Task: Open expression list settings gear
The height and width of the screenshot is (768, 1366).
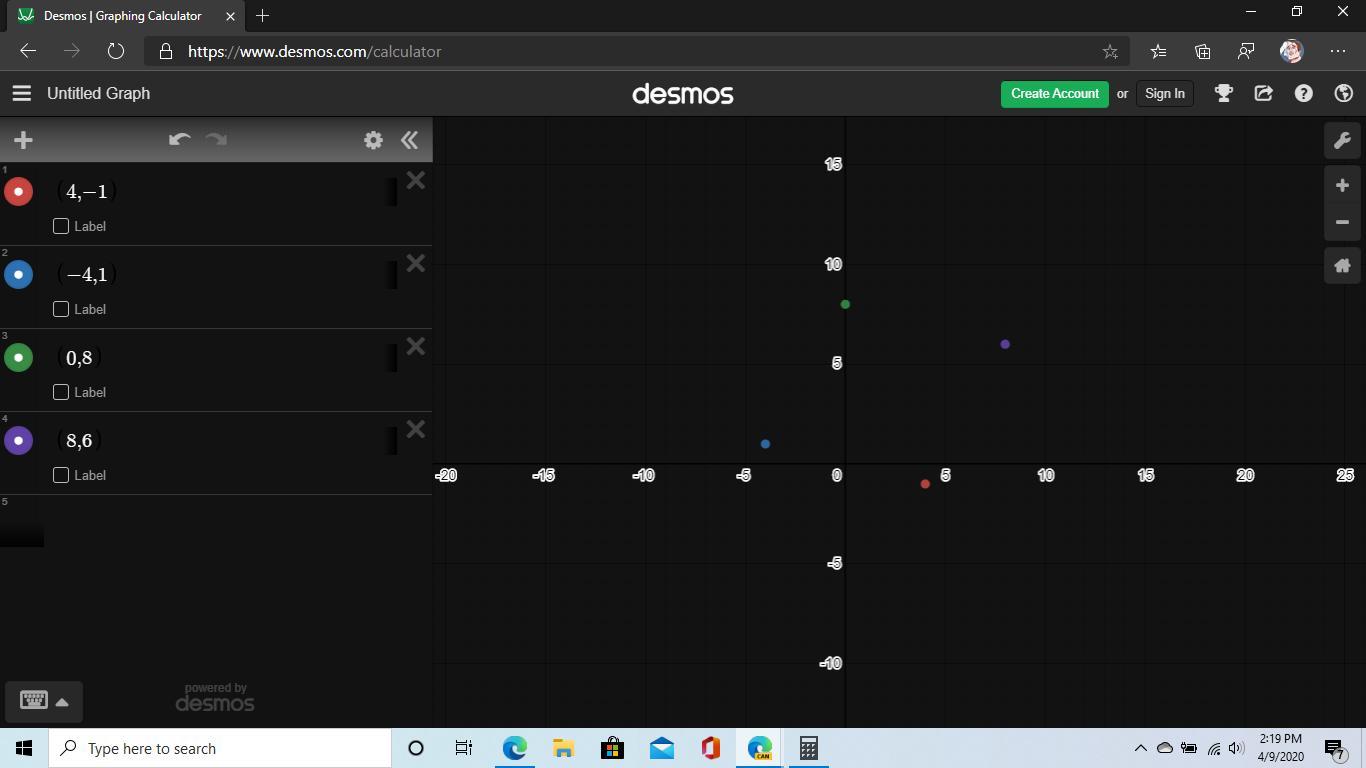Action: [x=373, y=140]
